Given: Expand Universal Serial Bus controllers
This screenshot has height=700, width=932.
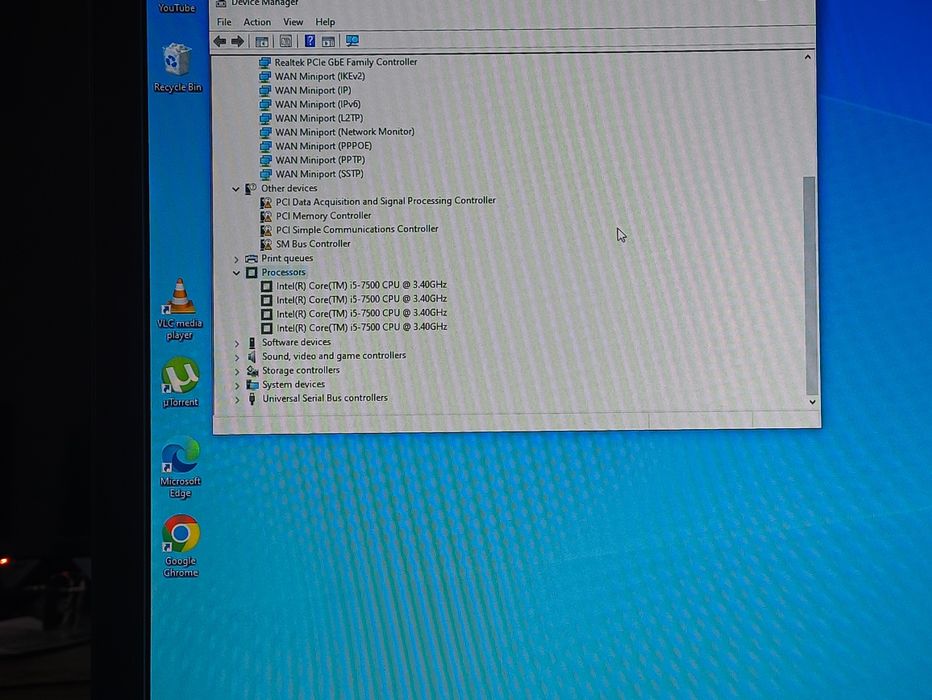Looking at the screenshot, I should pyautogui.click(x=237, y=400).
